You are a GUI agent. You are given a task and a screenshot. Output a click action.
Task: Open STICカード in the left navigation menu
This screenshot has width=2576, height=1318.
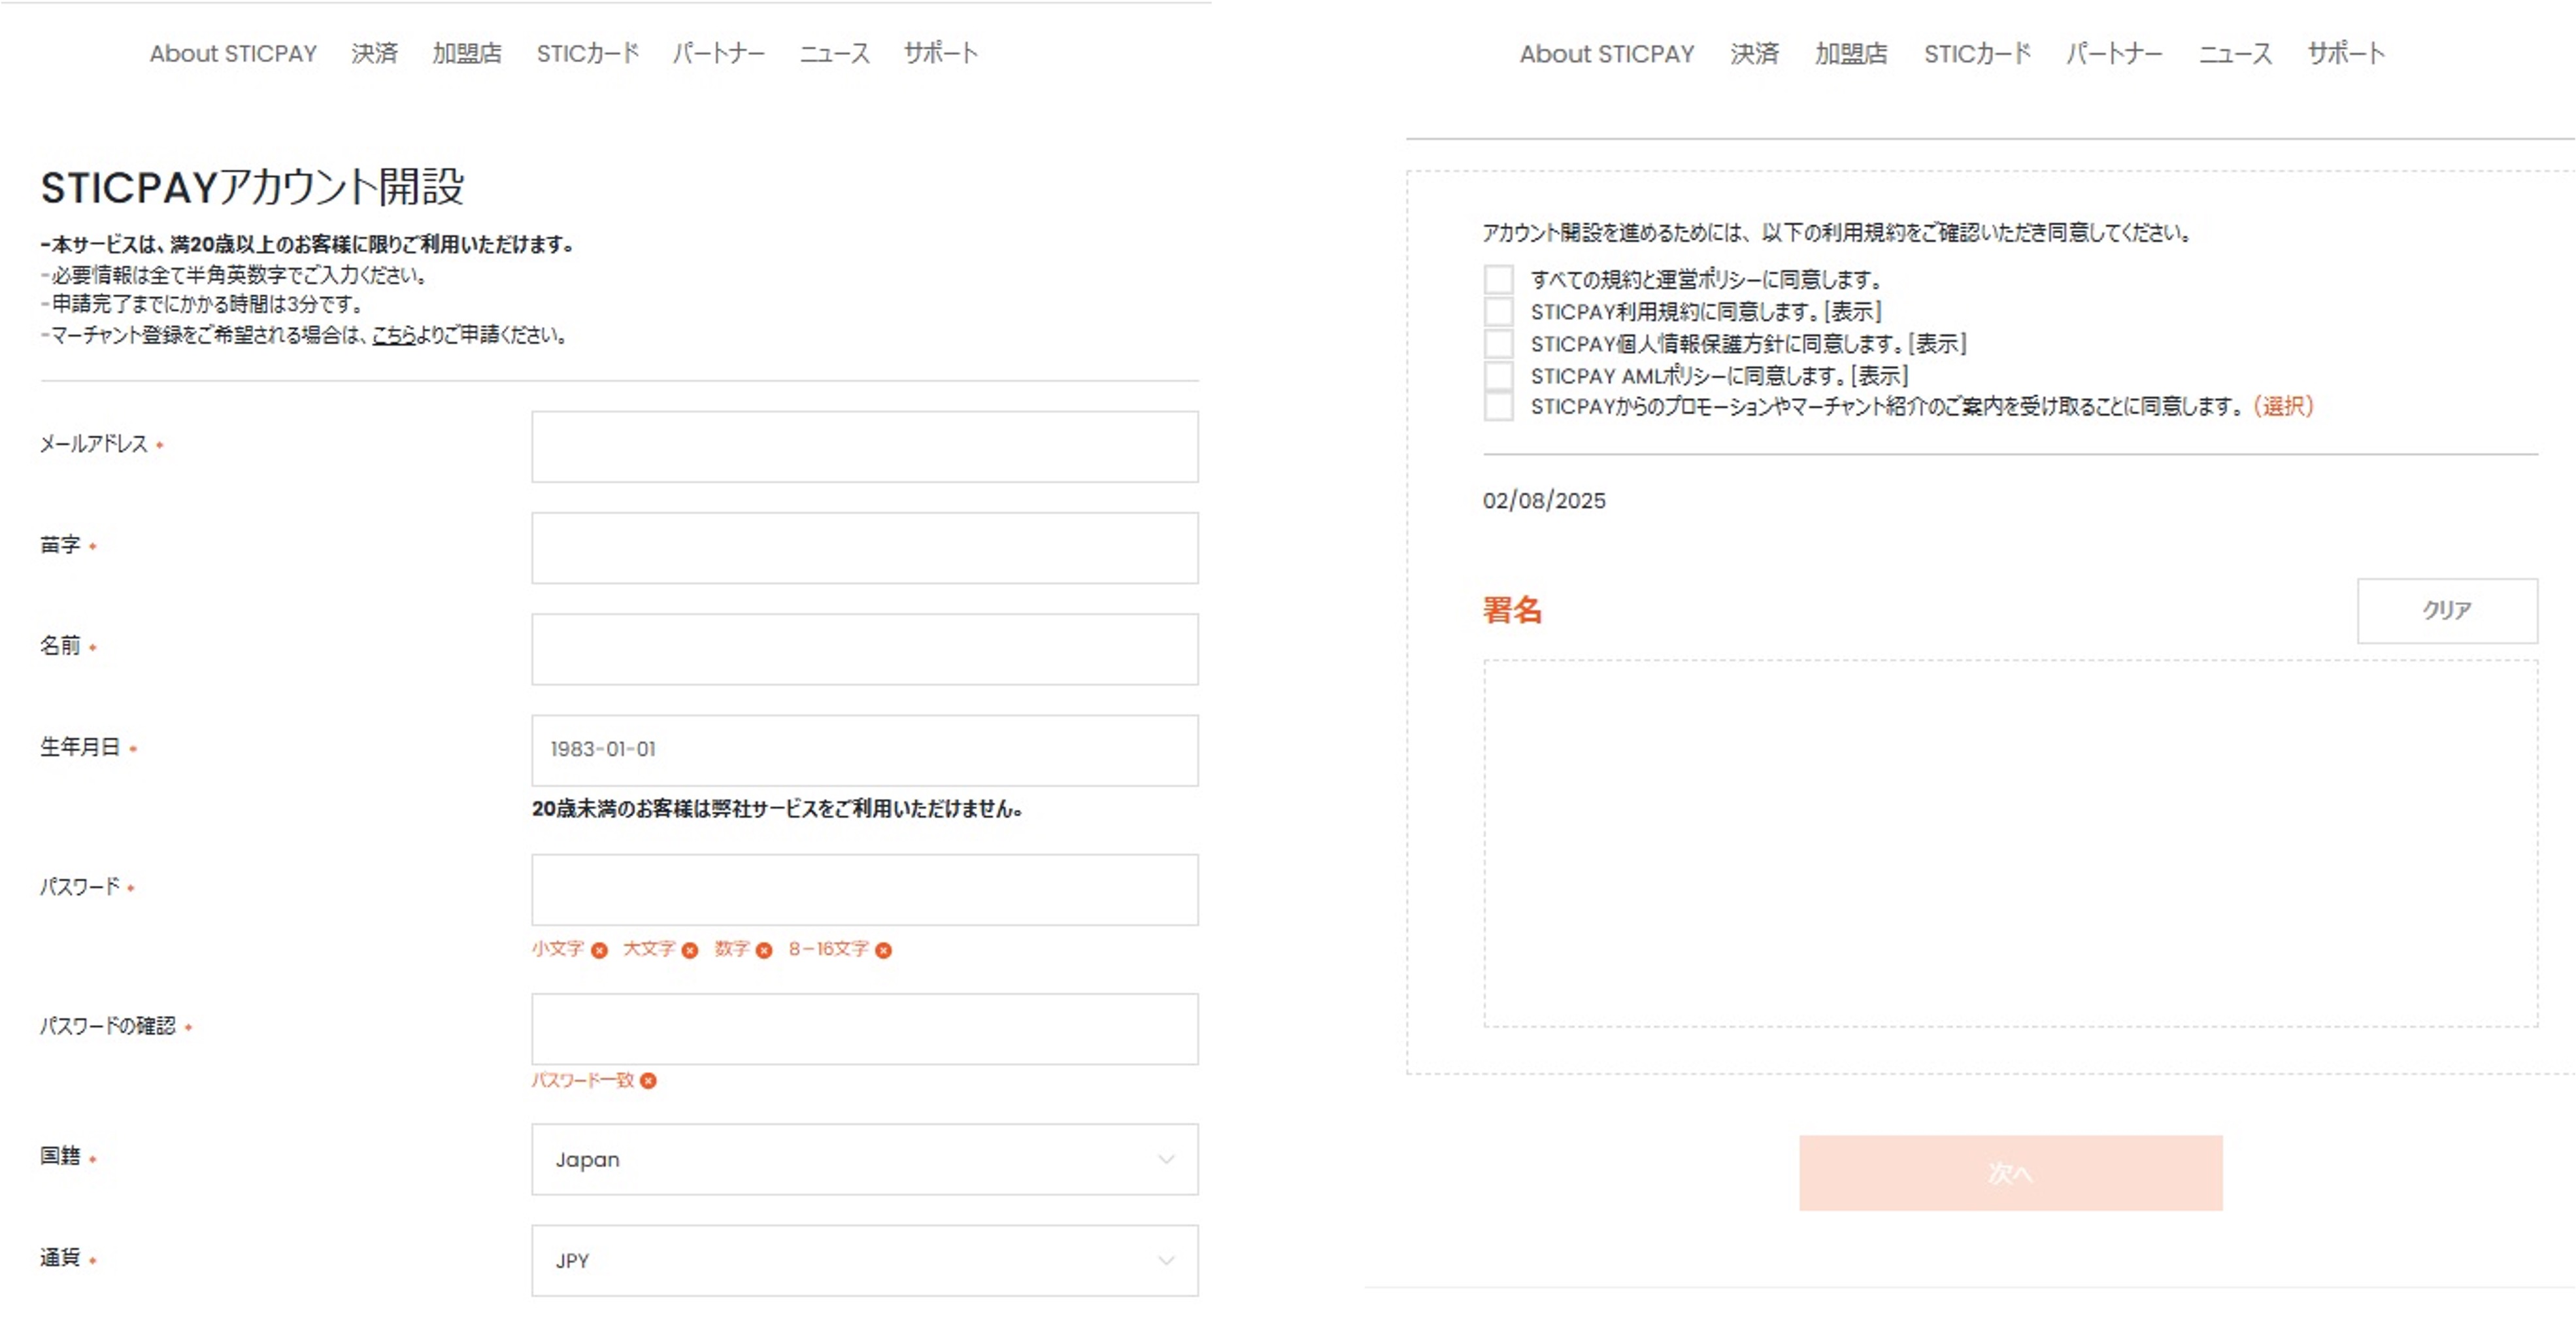pos(587,53)
